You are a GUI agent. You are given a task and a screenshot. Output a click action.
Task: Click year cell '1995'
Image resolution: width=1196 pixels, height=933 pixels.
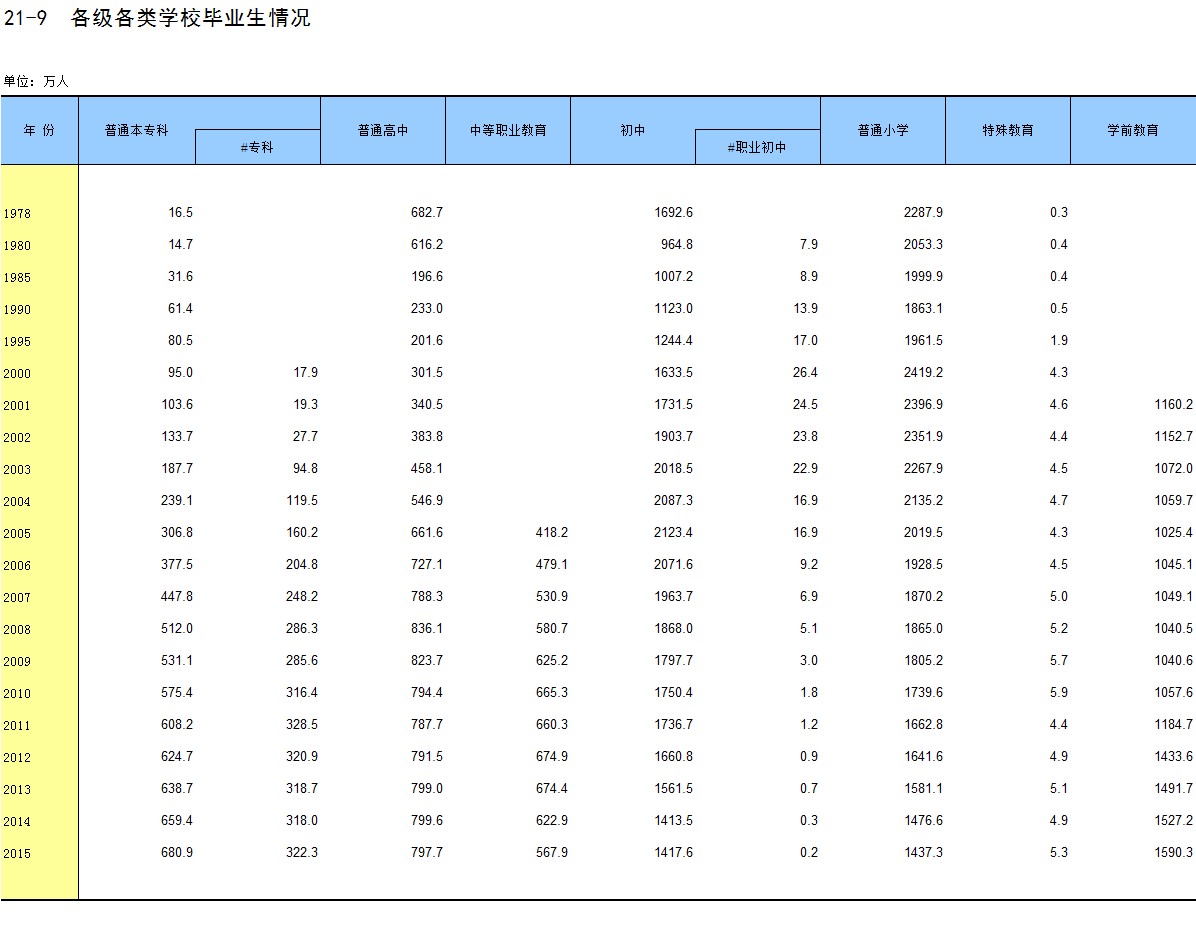pos(17,342)
